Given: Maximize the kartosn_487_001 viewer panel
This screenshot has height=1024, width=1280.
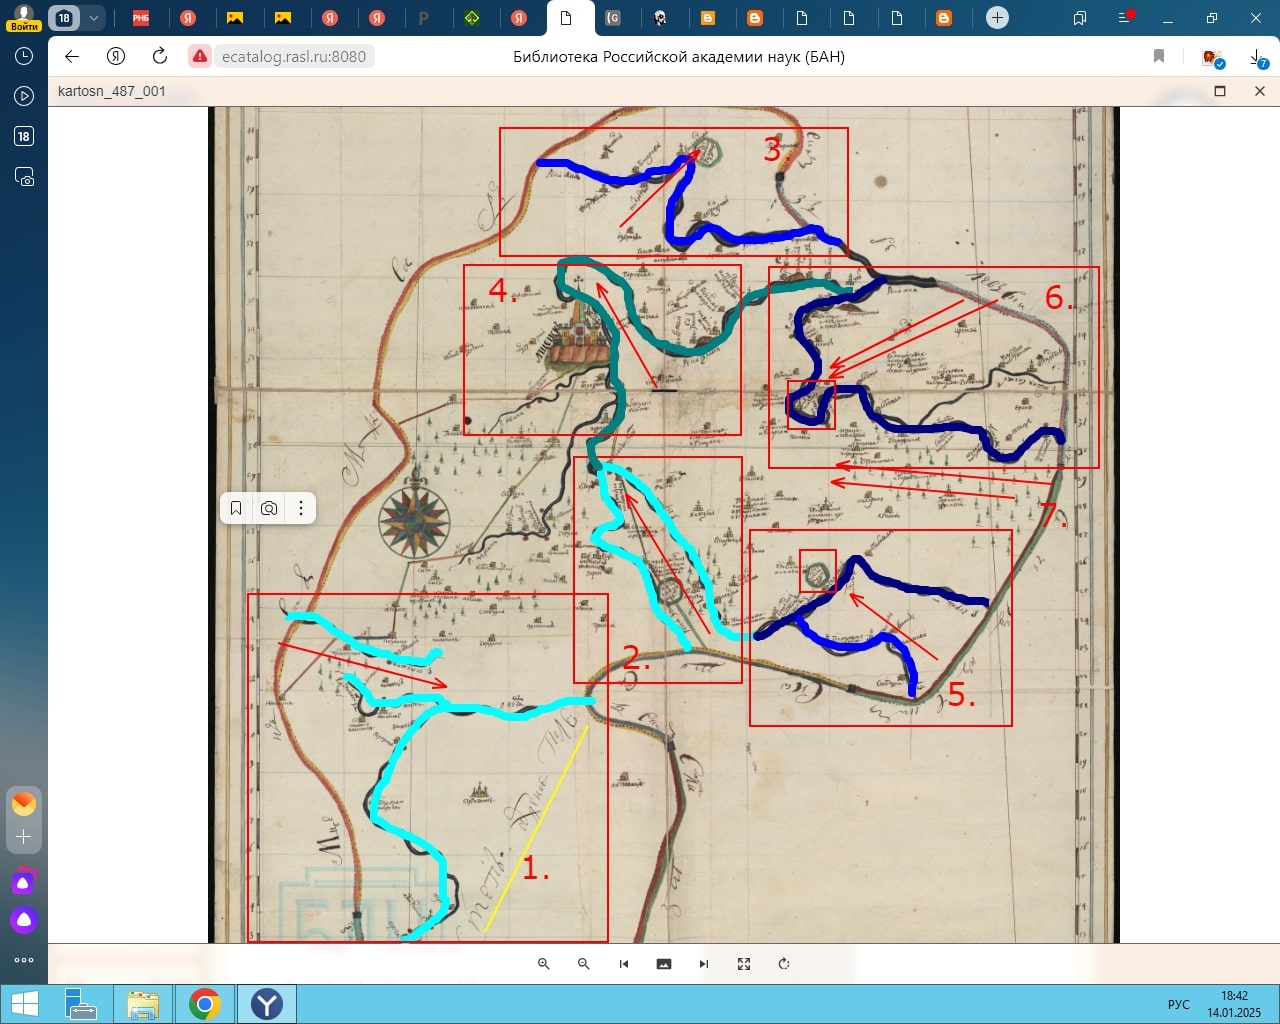Looking at the screenshot, I should click(x=1219, y=91).
